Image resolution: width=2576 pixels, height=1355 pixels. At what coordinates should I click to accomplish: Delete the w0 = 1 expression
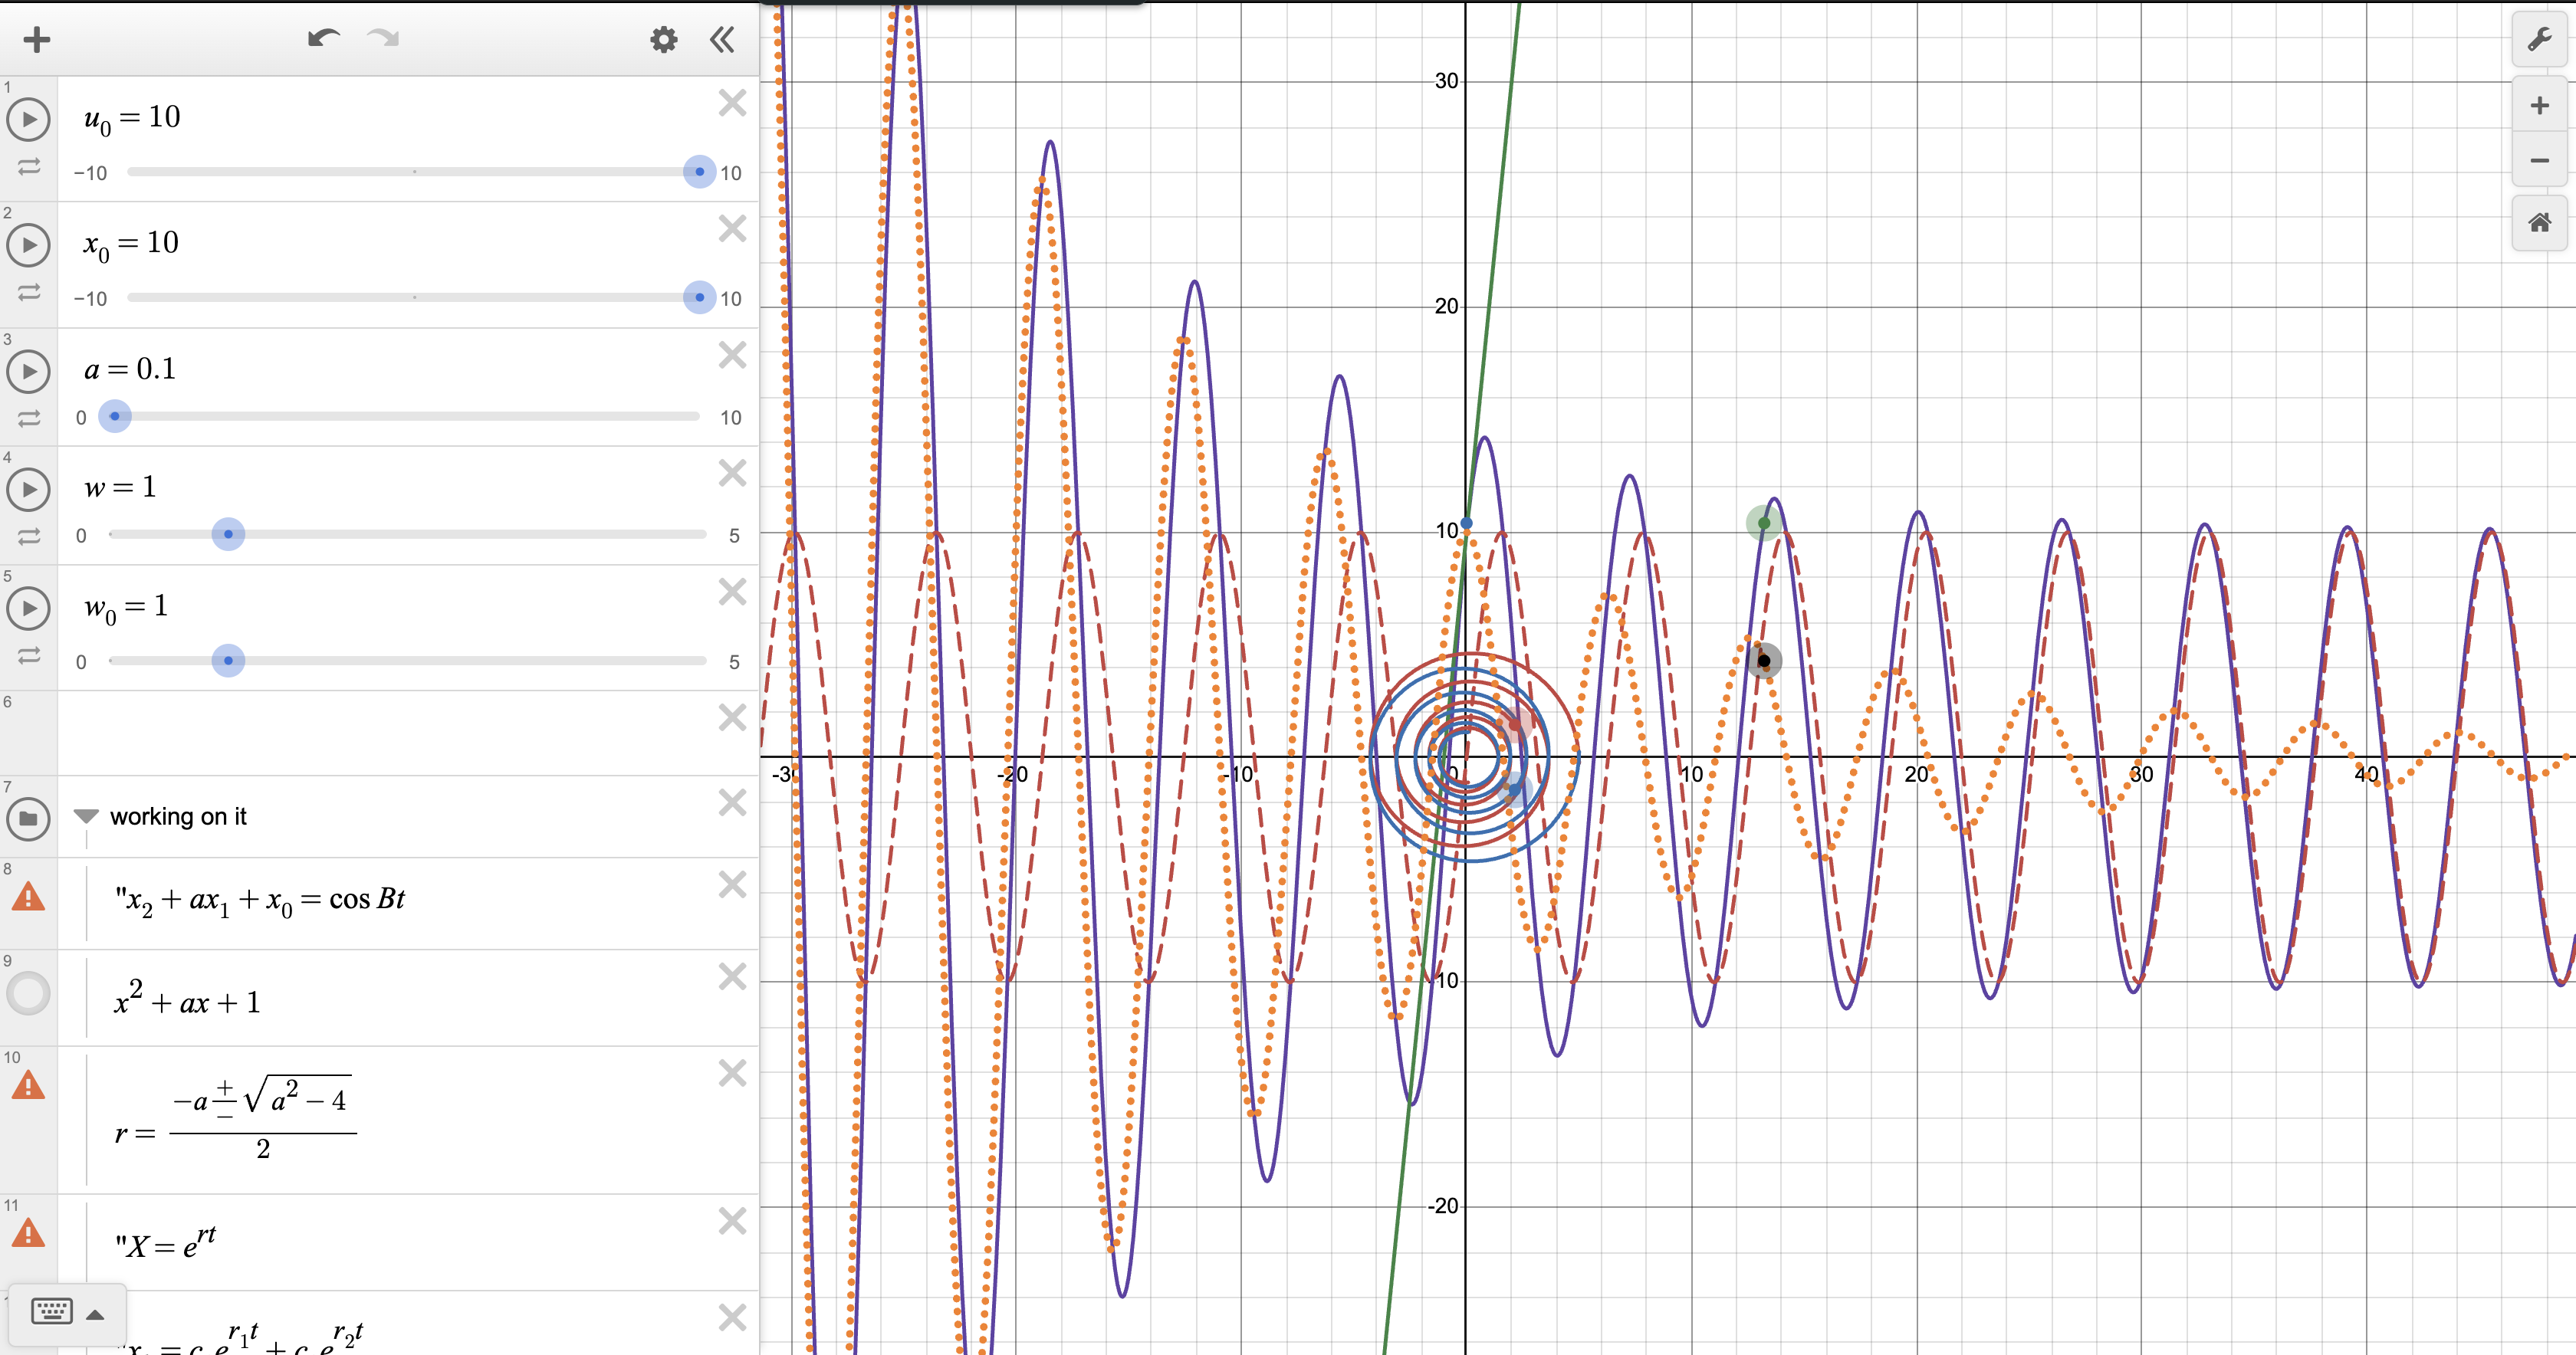[732, 592]
